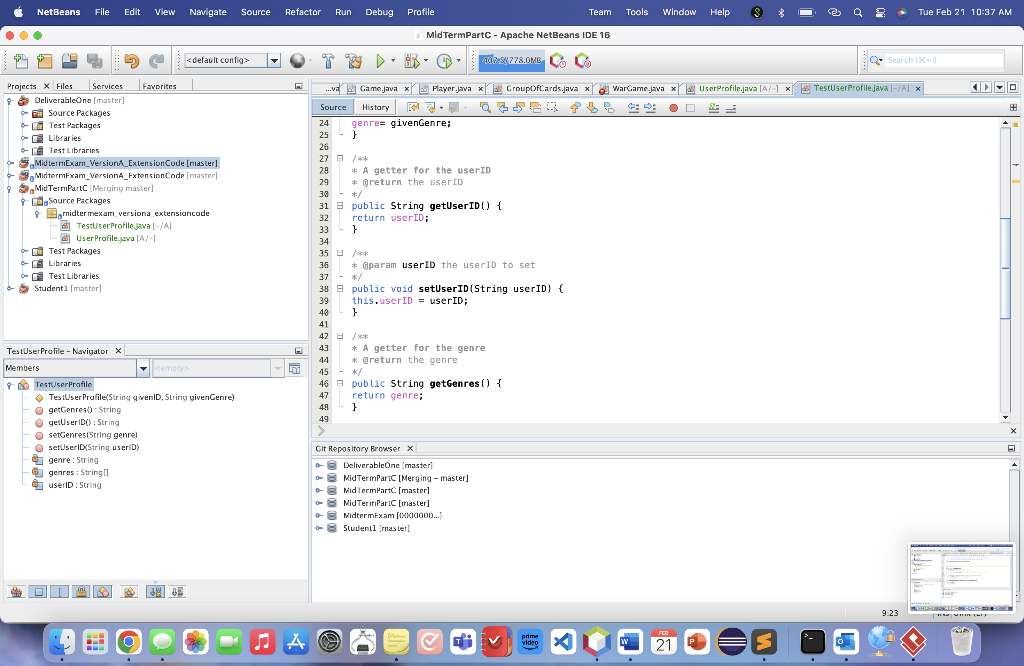
Task: Open the Refactor menu
Action: [x=302, y=12]
